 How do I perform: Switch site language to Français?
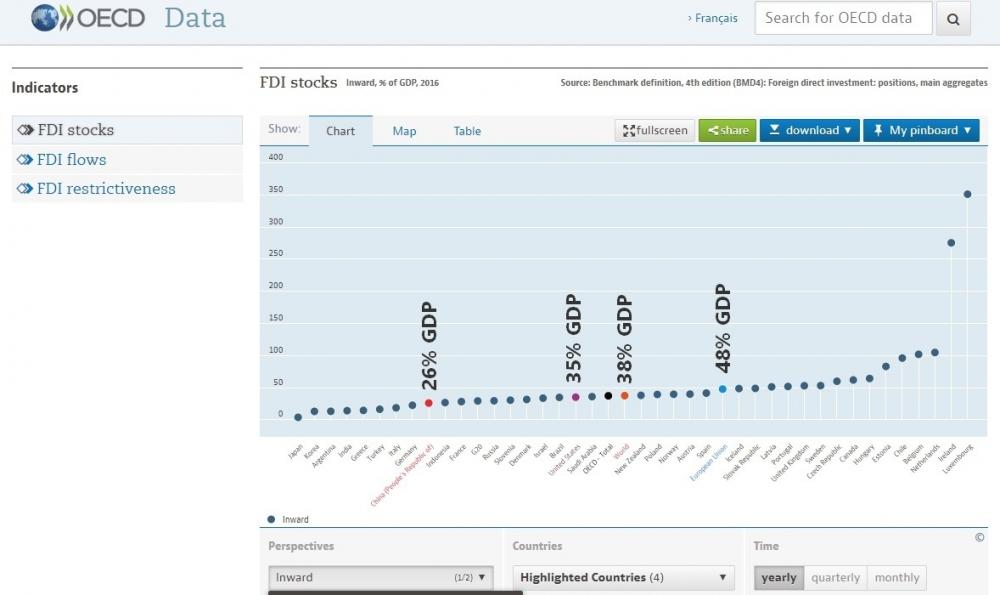tap(713, 18)
